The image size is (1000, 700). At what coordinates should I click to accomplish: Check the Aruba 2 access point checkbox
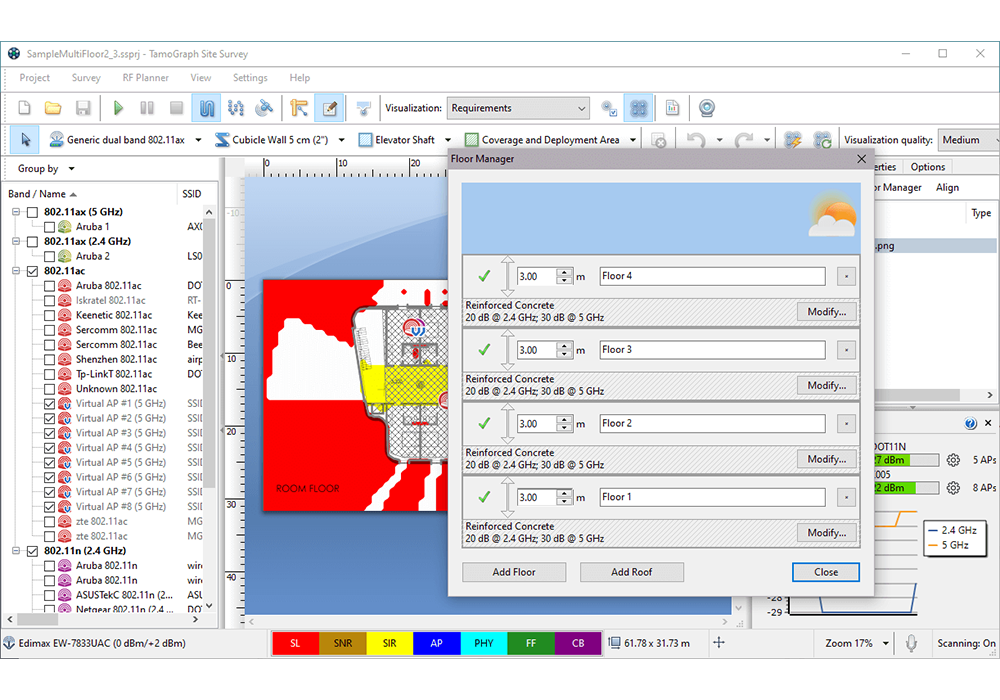(x=49, y=256)
